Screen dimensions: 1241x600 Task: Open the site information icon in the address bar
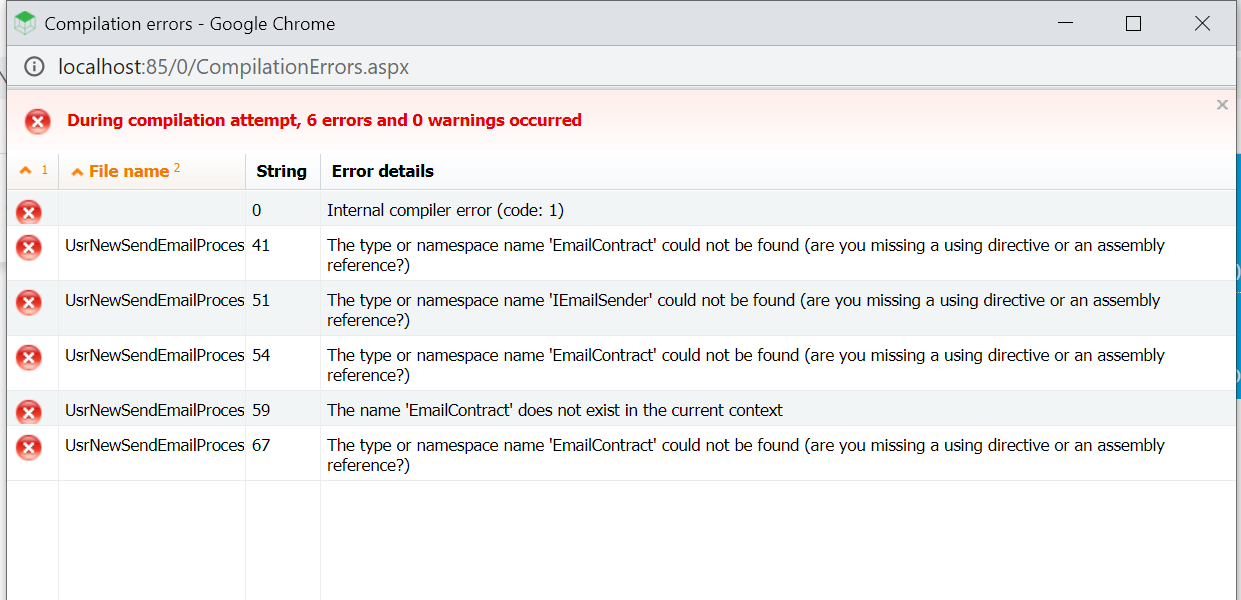click(x=35, y=67)
